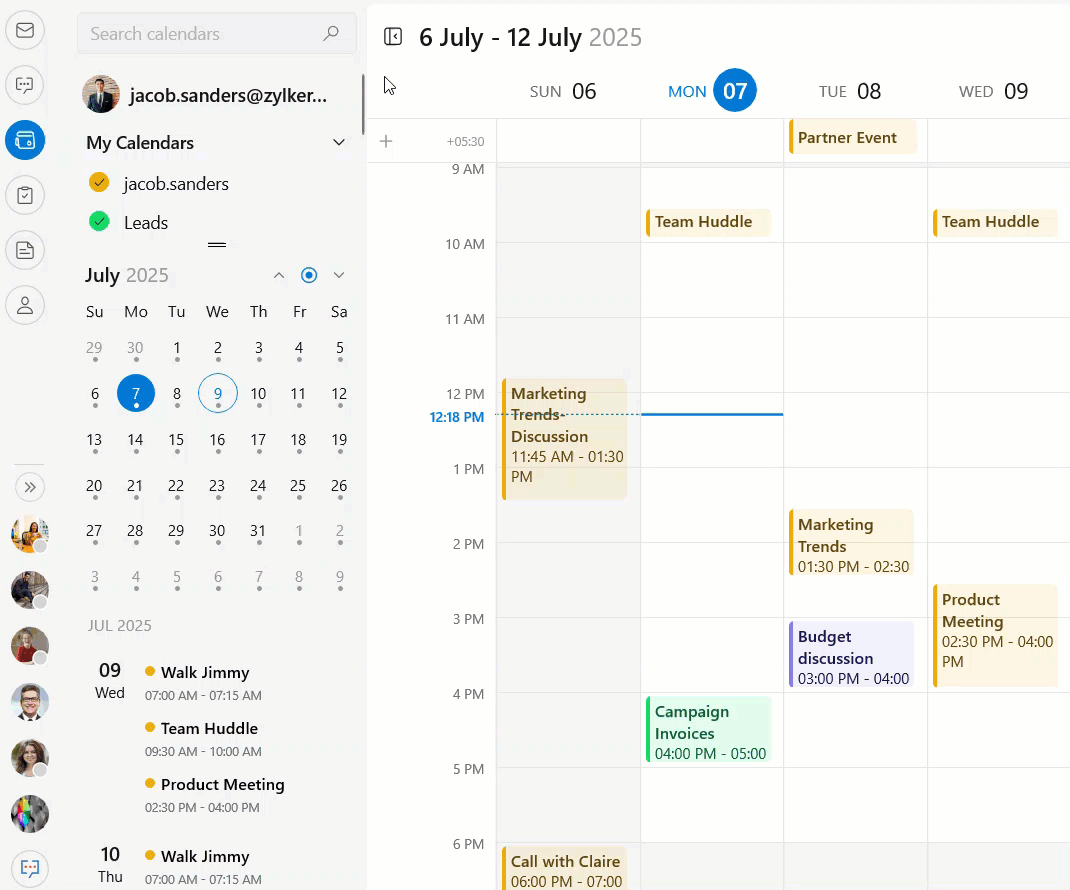
Task: Collapse the left panel toggle icon
Action: pyautogui.click(x=393, y=36)
